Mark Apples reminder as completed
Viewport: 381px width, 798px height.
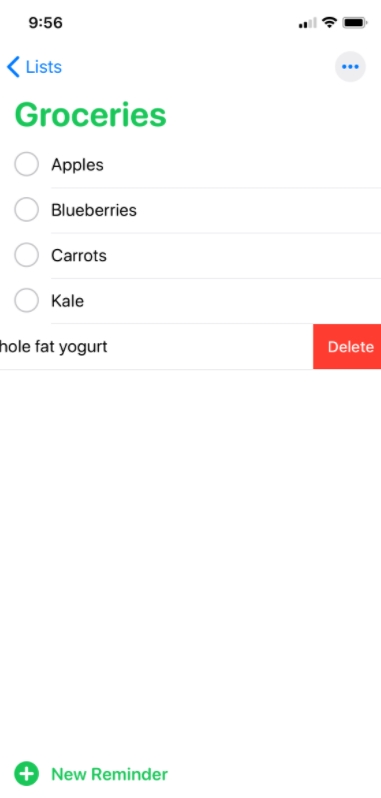click(x=26, y=164)
